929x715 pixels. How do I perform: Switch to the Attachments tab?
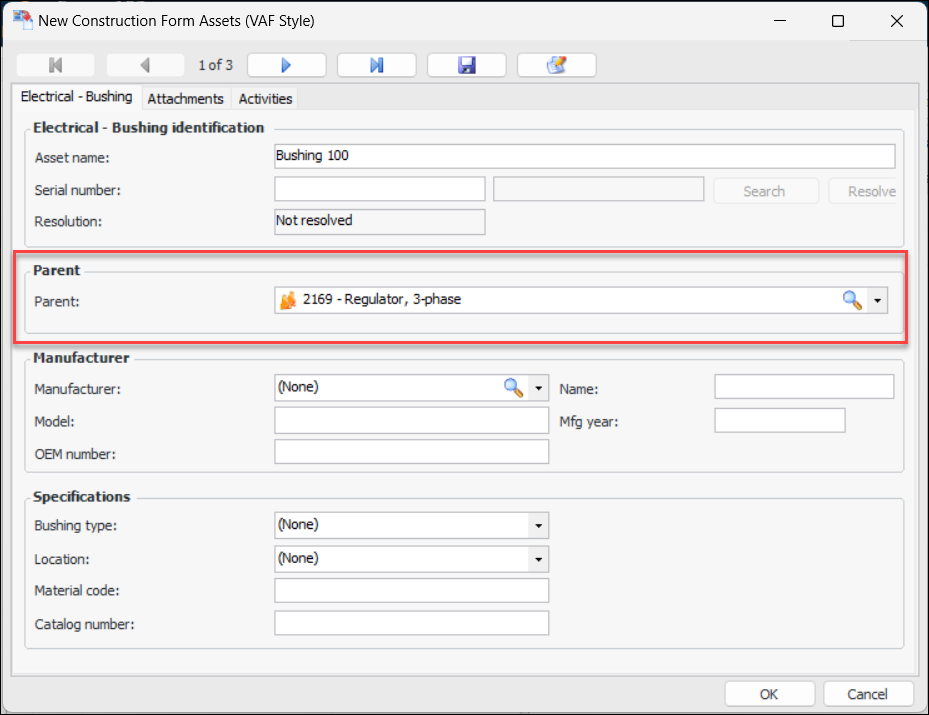tap(185, 99)
